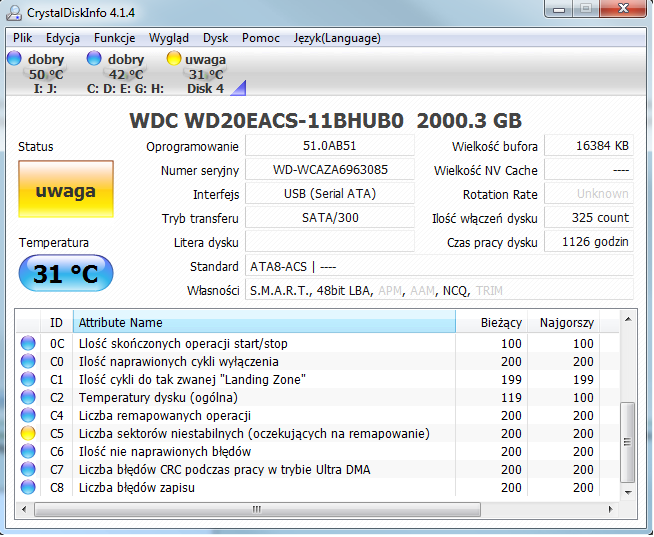Viewport: 654px width, 537px height.
Task: Click the horizontal scrollbar thumb
Action: tap(257, 509)
